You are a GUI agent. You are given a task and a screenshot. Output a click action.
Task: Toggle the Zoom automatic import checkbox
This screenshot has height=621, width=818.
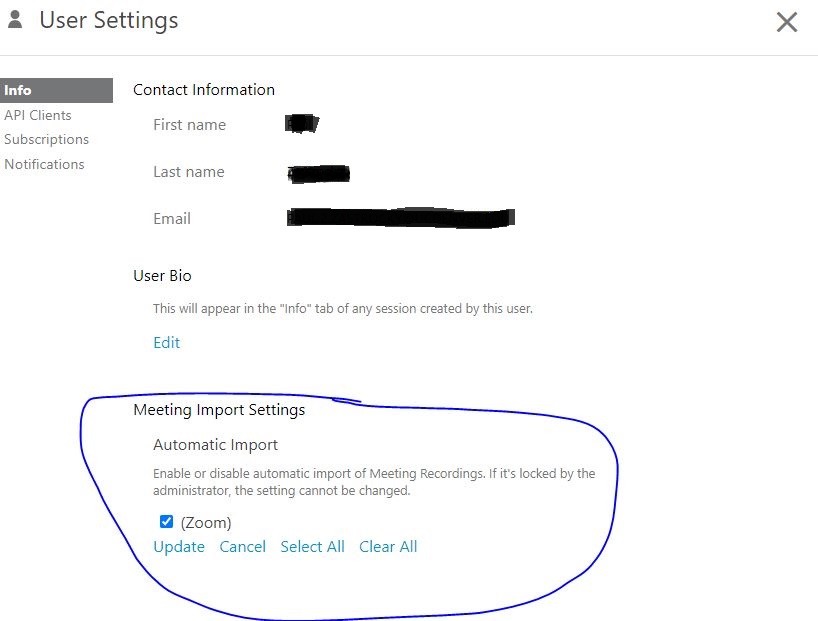pos(167,522)
